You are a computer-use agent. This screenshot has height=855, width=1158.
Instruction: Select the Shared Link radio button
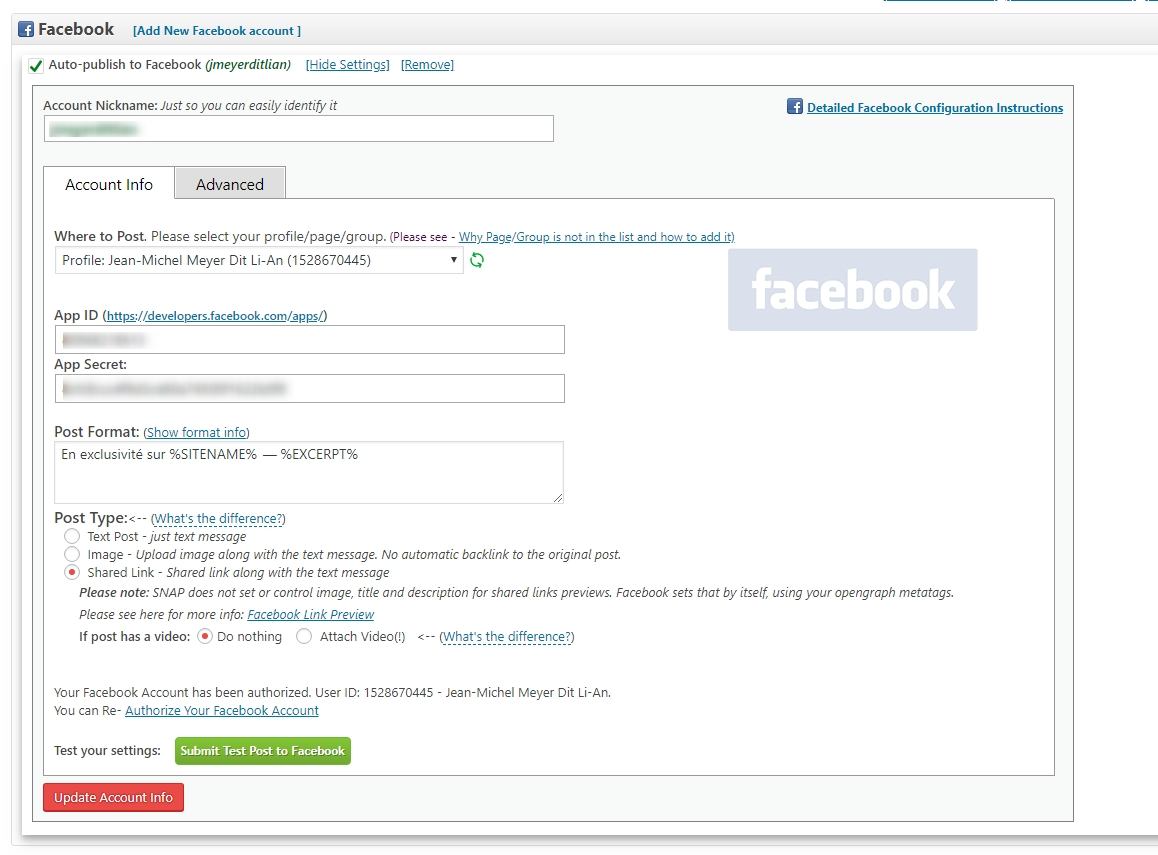point(72,572)
